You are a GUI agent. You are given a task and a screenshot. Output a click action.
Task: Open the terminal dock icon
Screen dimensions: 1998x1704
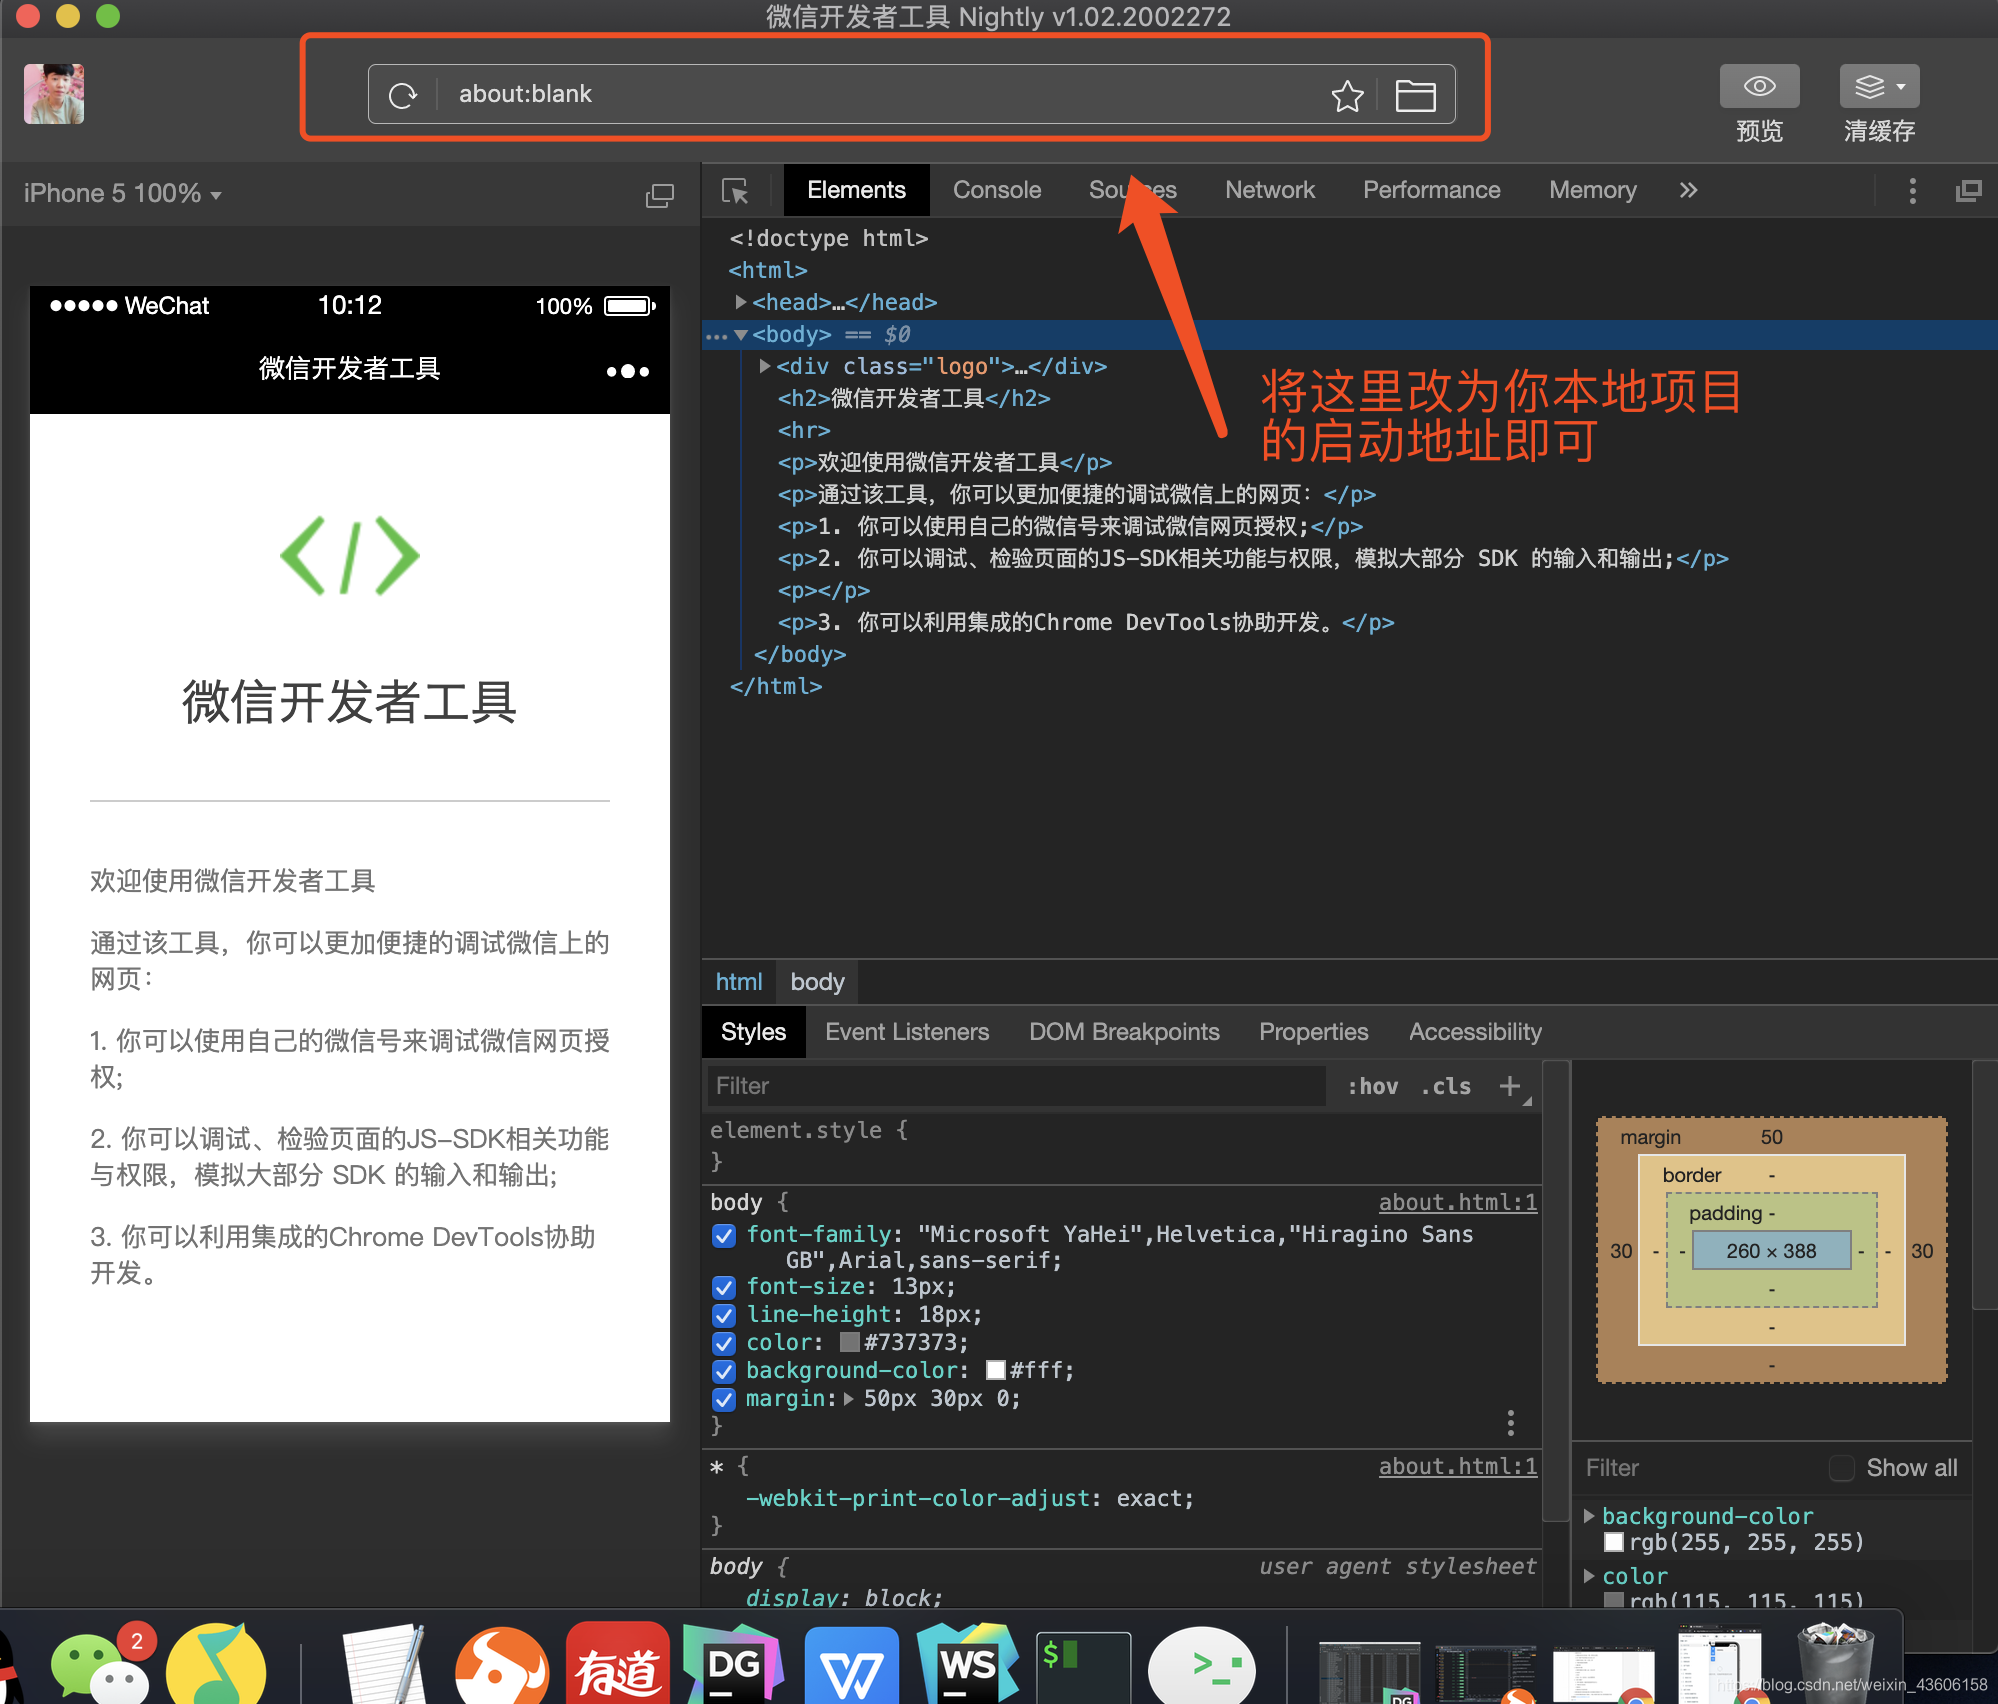[x=1083, y=1668]
